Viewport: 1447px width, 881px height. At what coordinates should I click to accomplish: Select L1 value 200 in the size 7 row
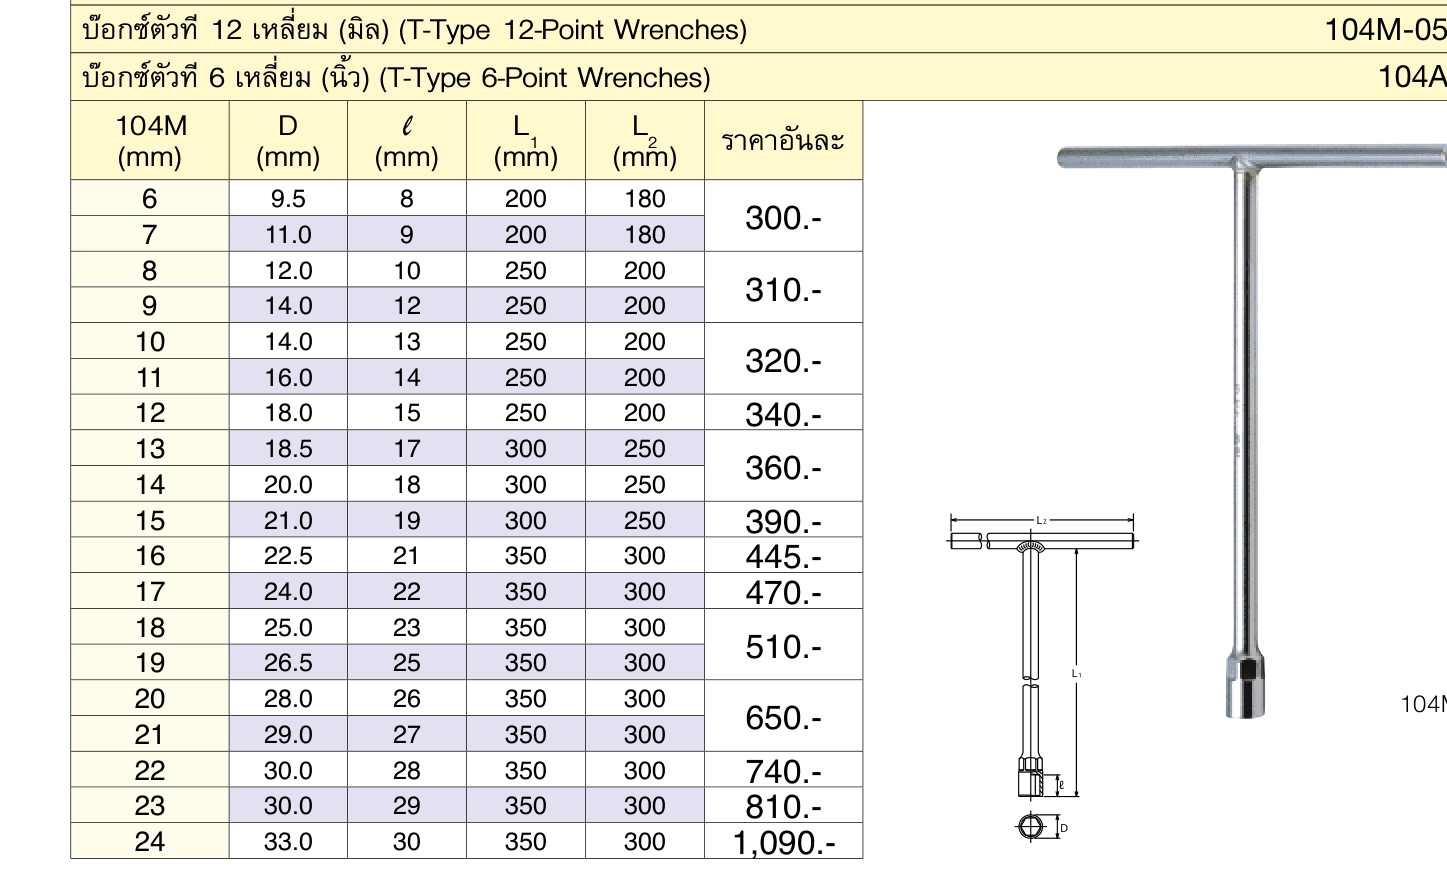(526, 234)
